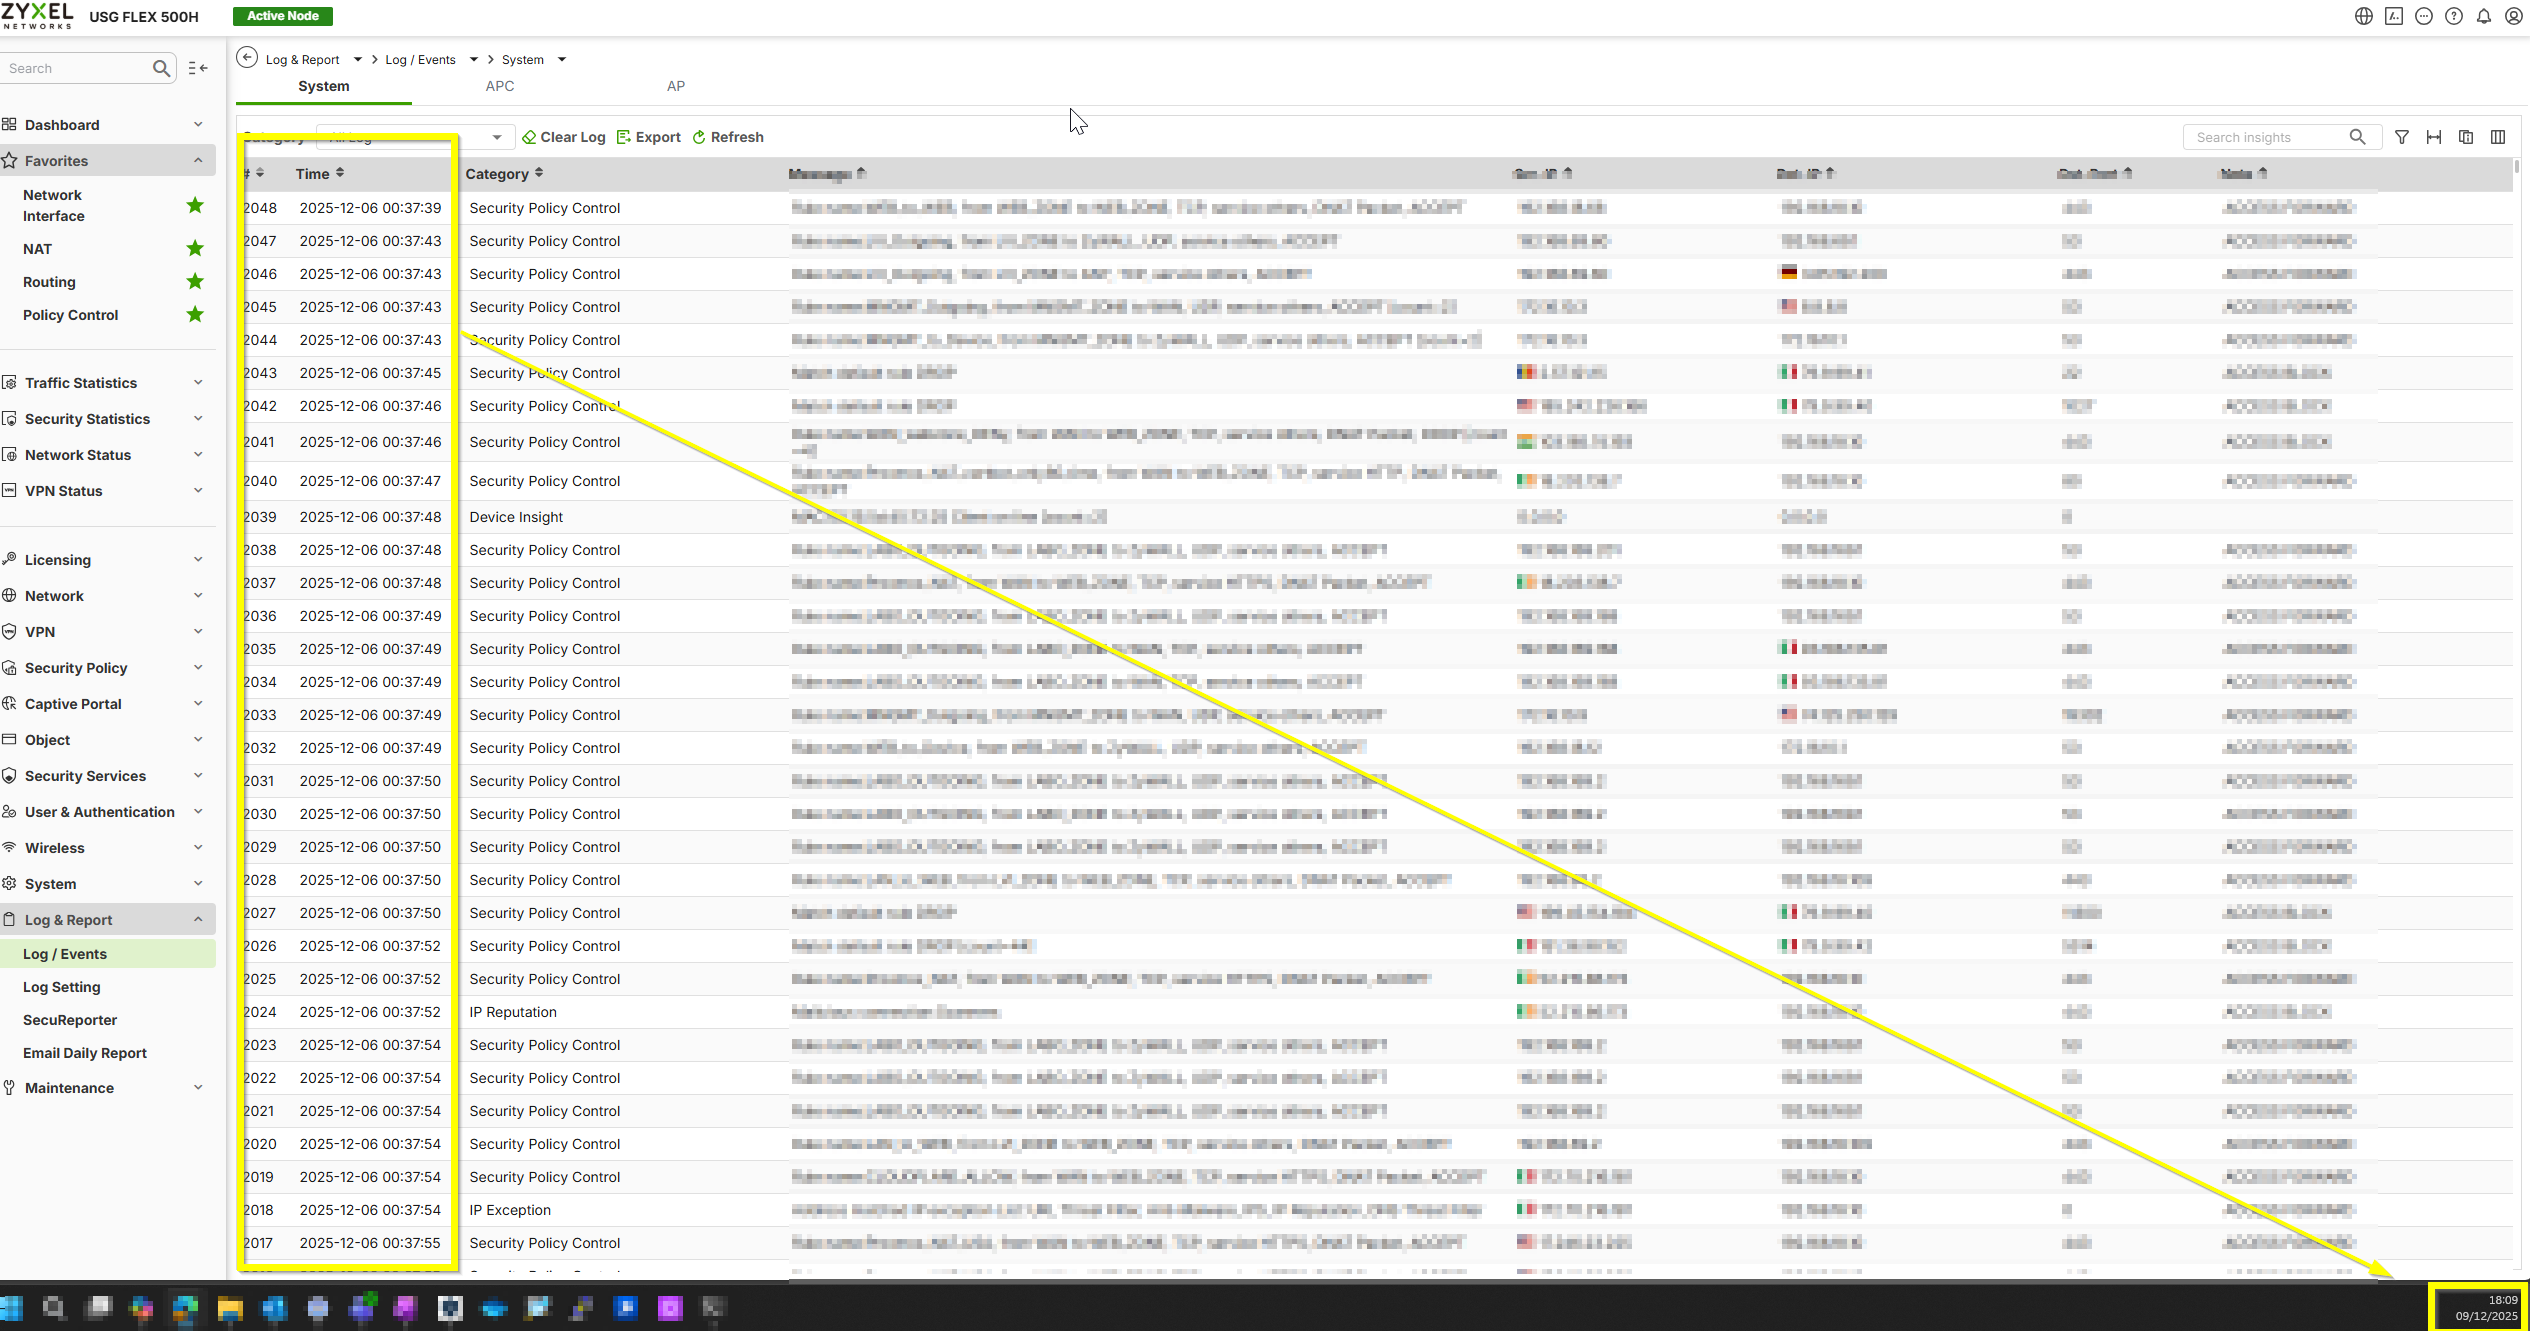Click the Export button
This screenshot has width=2530, height=1331.
tap(649, 137)
